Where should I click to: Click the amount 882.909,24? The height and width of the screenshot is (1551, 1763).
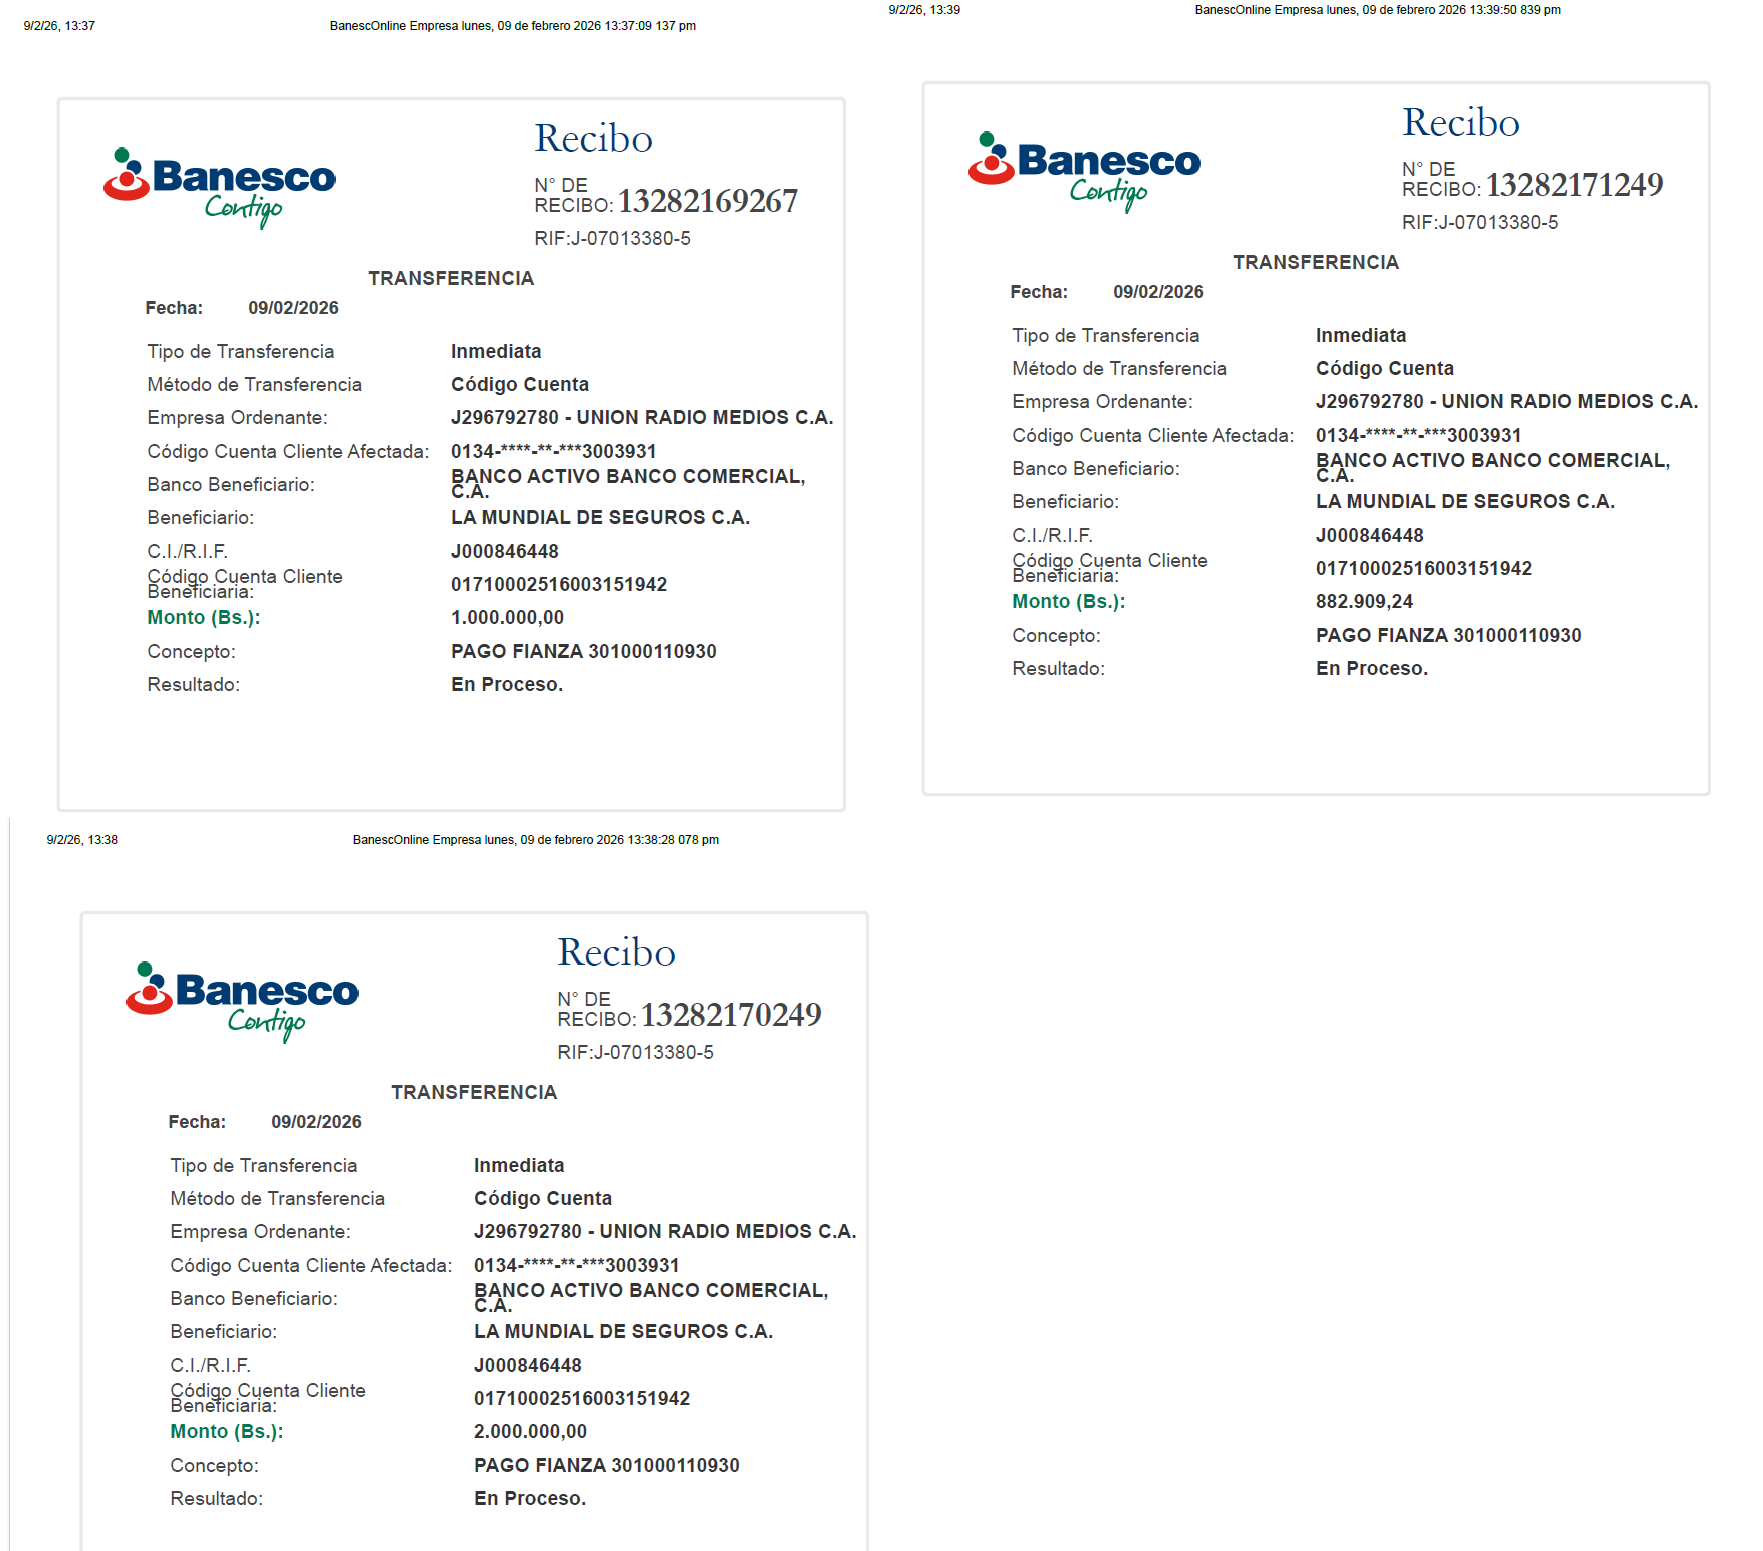click(x=1364, y=602)
